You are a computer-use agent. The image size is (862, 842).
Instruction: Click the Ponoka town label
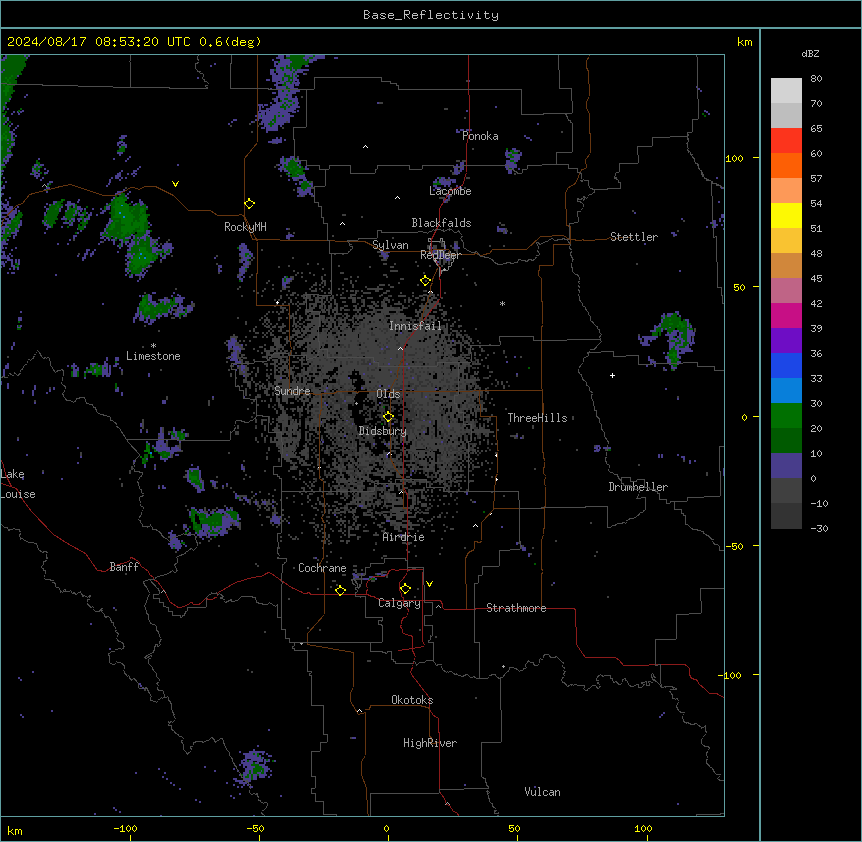coord(480,136)
